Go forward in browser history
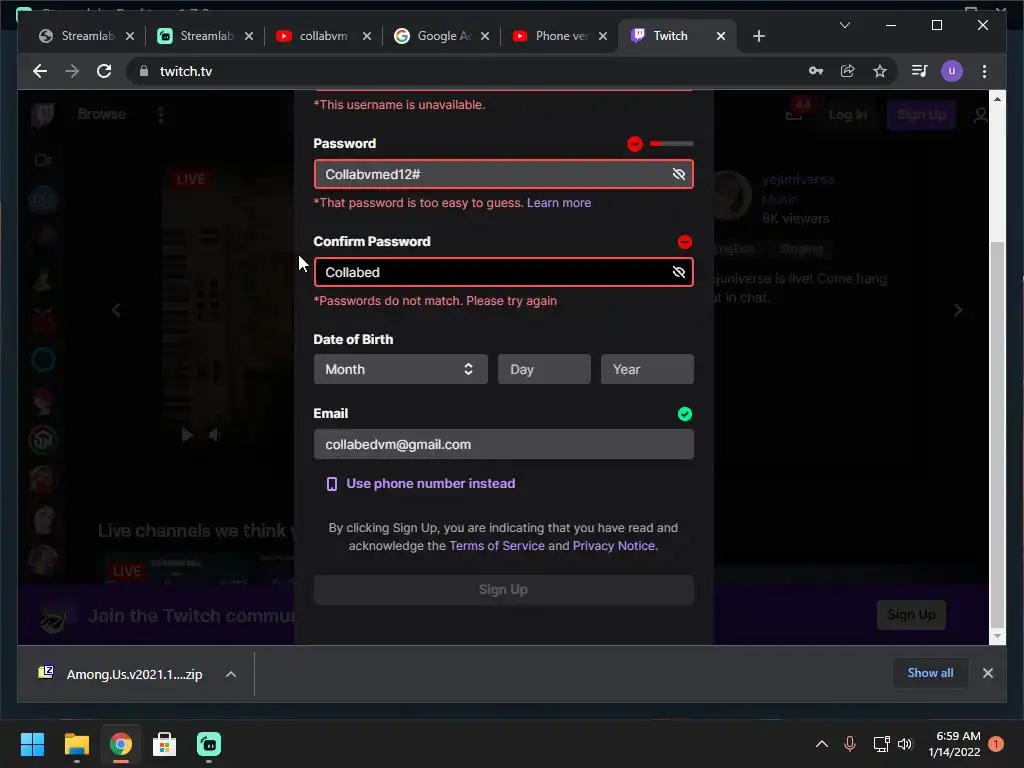The height and width of the screenshot is (768, 1024). click(72, 71)
